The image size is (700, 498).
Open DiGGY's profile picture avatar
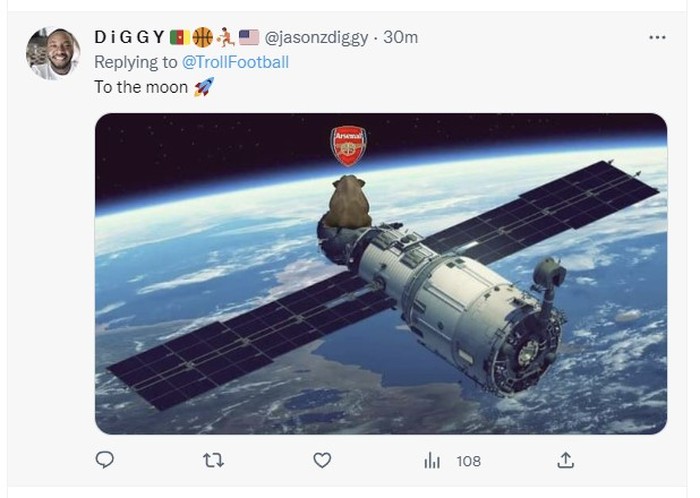point(53,54)
